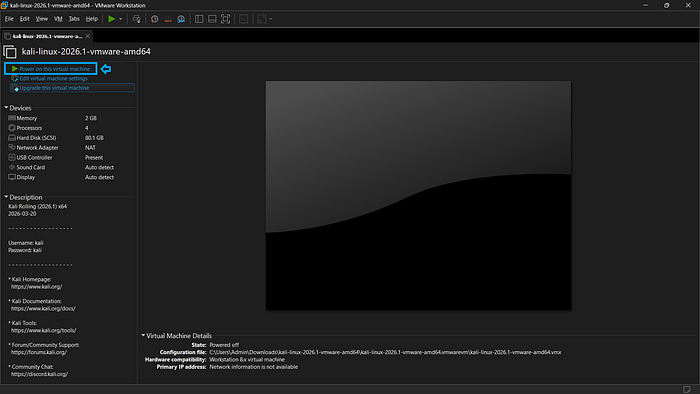Click the green Power On toolbar button

tap(112, 19)
